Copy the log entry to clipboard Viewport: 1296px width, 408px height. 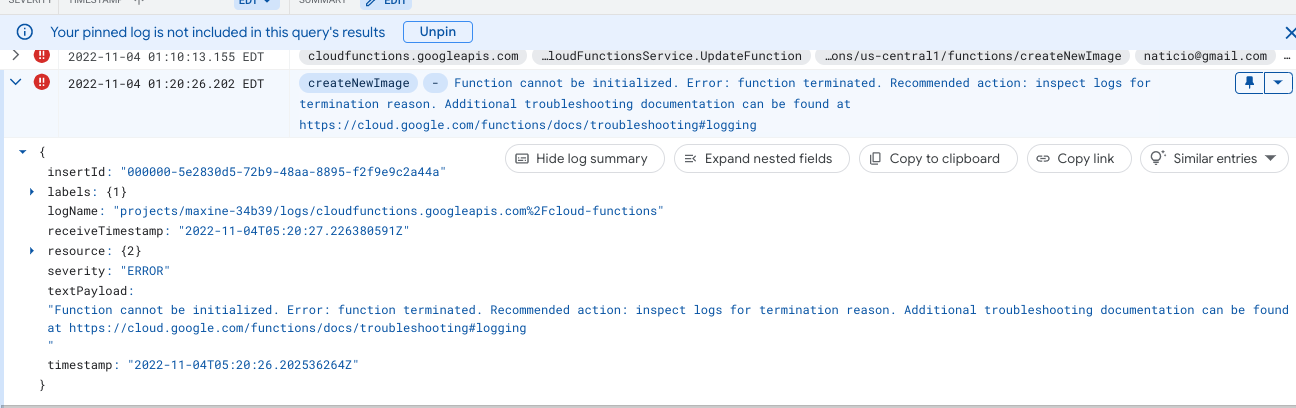pyautogui.click(x=934, y=158)
